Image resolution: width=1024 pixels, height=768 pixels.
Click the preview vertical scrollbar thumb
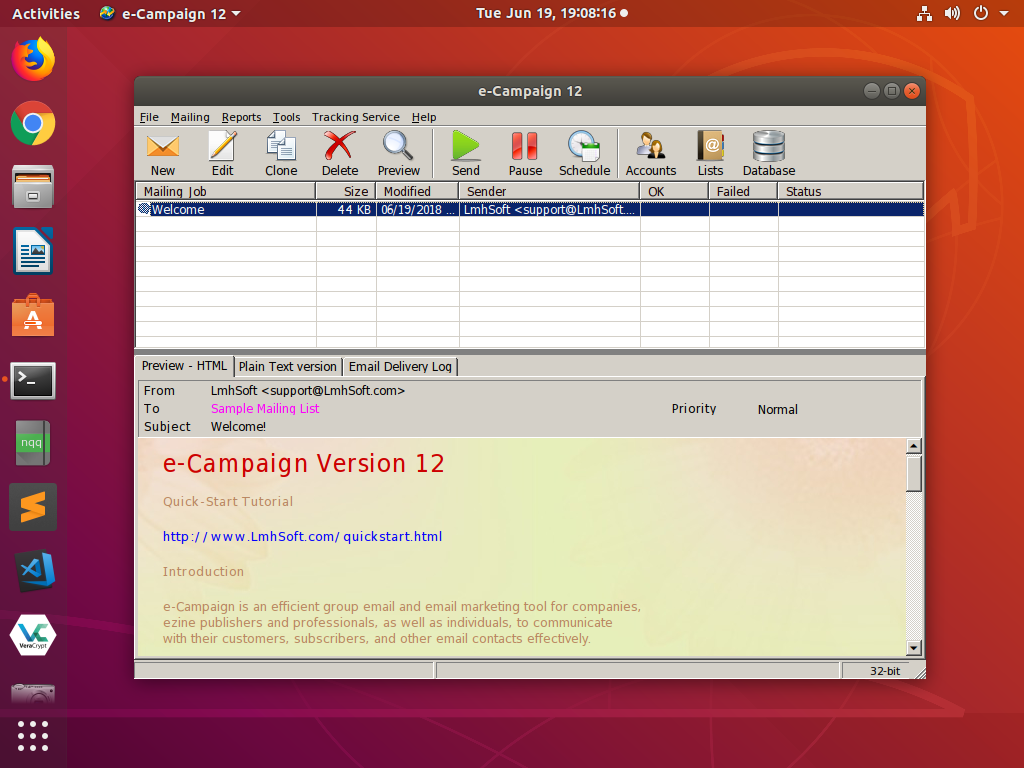[x=914, y=473]
